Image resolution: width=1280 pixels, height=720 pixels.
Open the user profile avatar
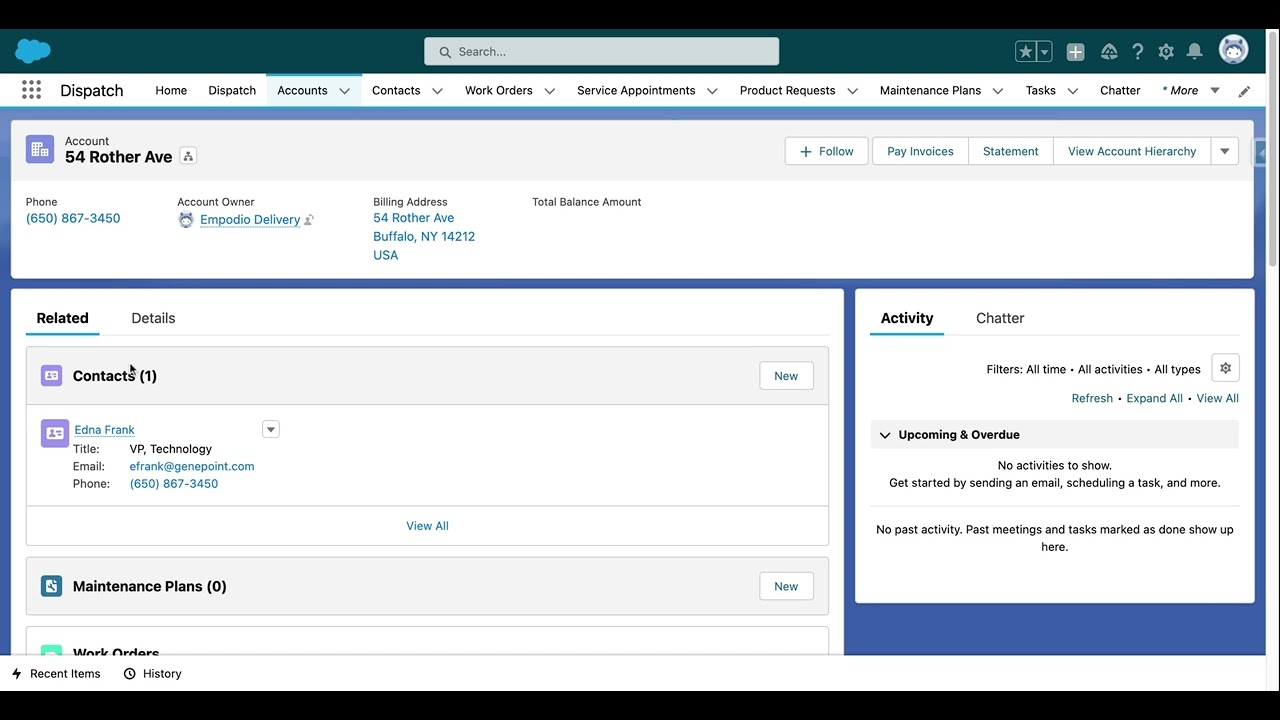(x=1234, y=49)
